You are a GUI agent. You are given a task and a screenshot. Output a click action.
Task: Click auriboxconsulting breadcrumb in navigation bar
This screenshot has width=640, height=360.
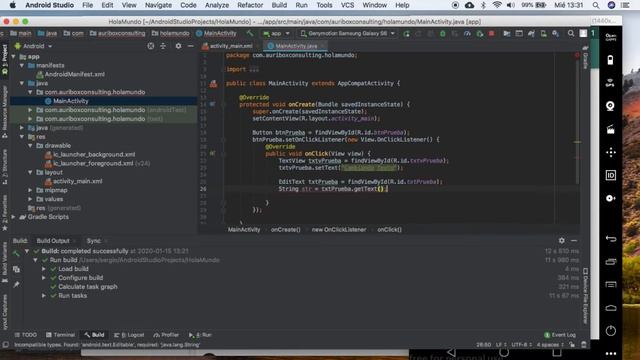click(118, 33)
